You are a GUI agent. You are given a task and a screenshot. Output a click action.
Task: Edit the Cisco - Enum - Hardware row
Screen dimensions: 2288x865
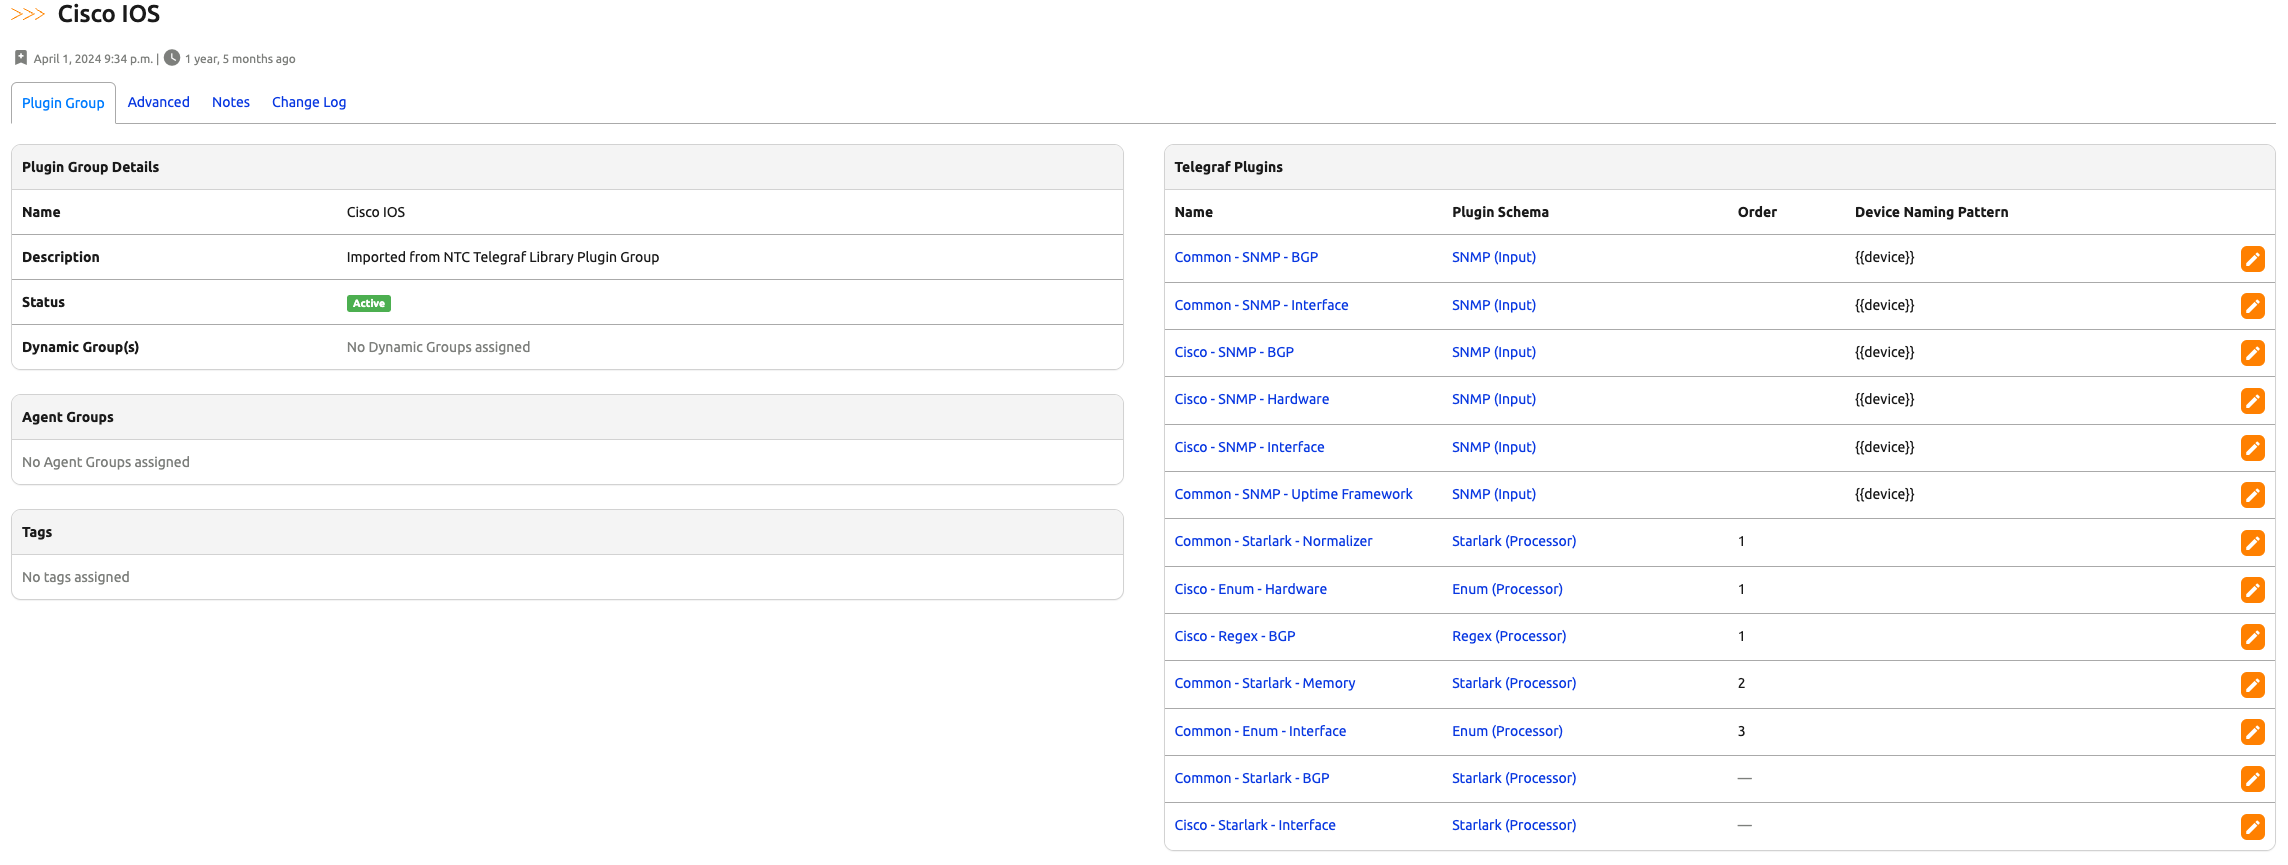[x=2252, y=590]
